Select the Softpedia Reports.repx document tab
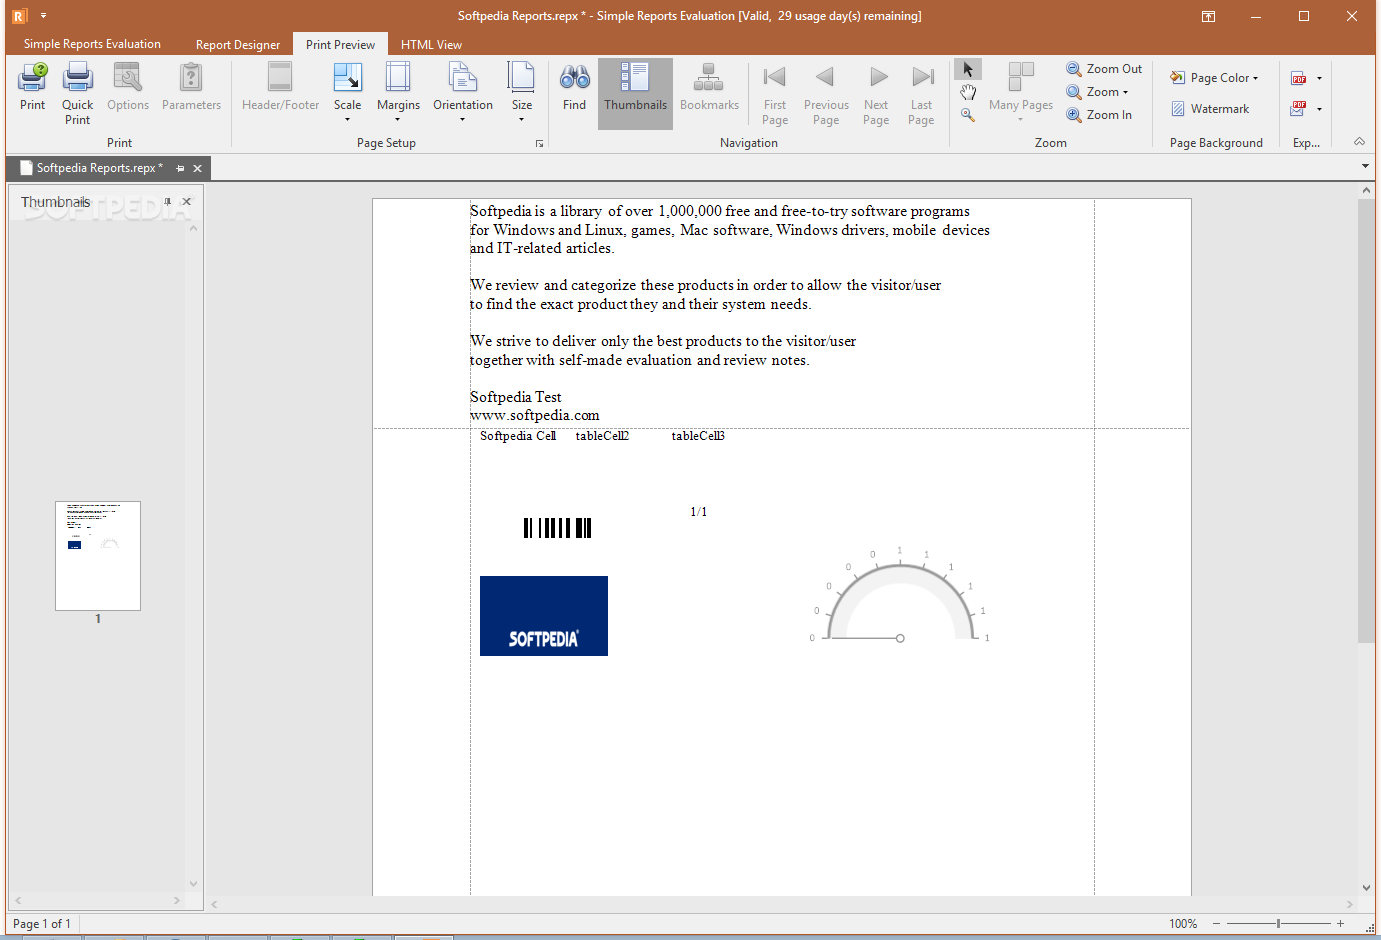 tap(98, 168)
